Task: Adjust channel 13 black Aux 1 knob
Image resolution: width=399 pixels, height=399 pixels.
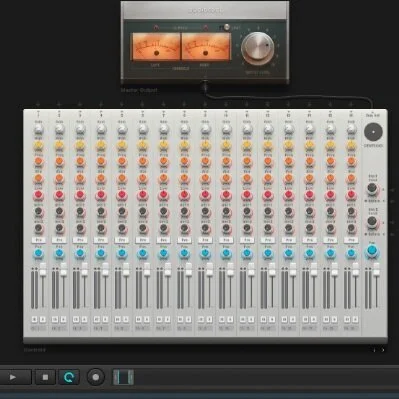Action: pyautogui.click(x=289, y=211)
